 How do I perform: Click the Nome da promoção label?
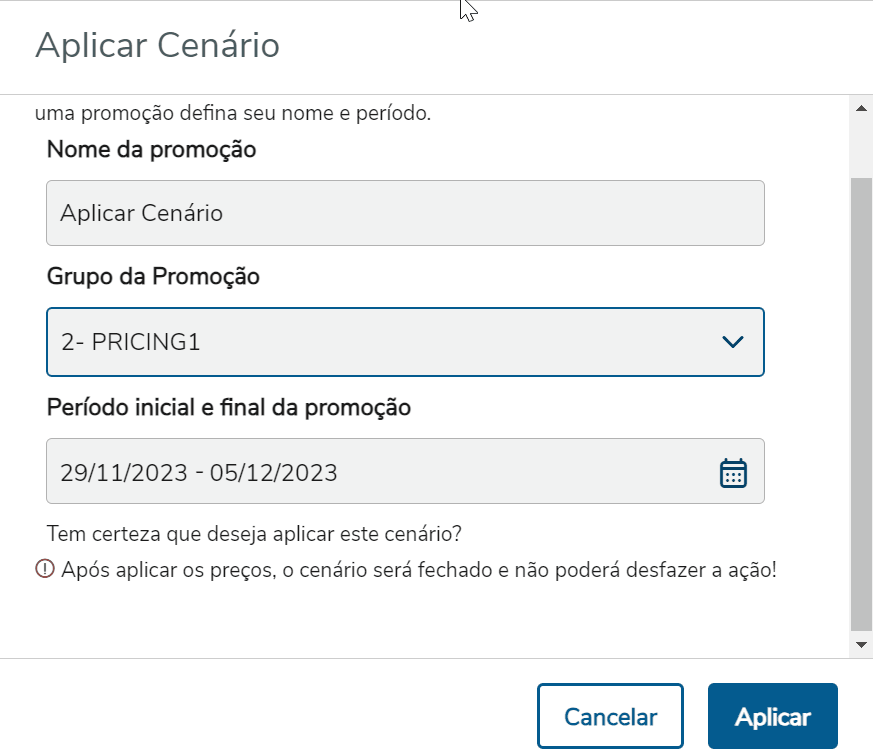tap(151, 150)
